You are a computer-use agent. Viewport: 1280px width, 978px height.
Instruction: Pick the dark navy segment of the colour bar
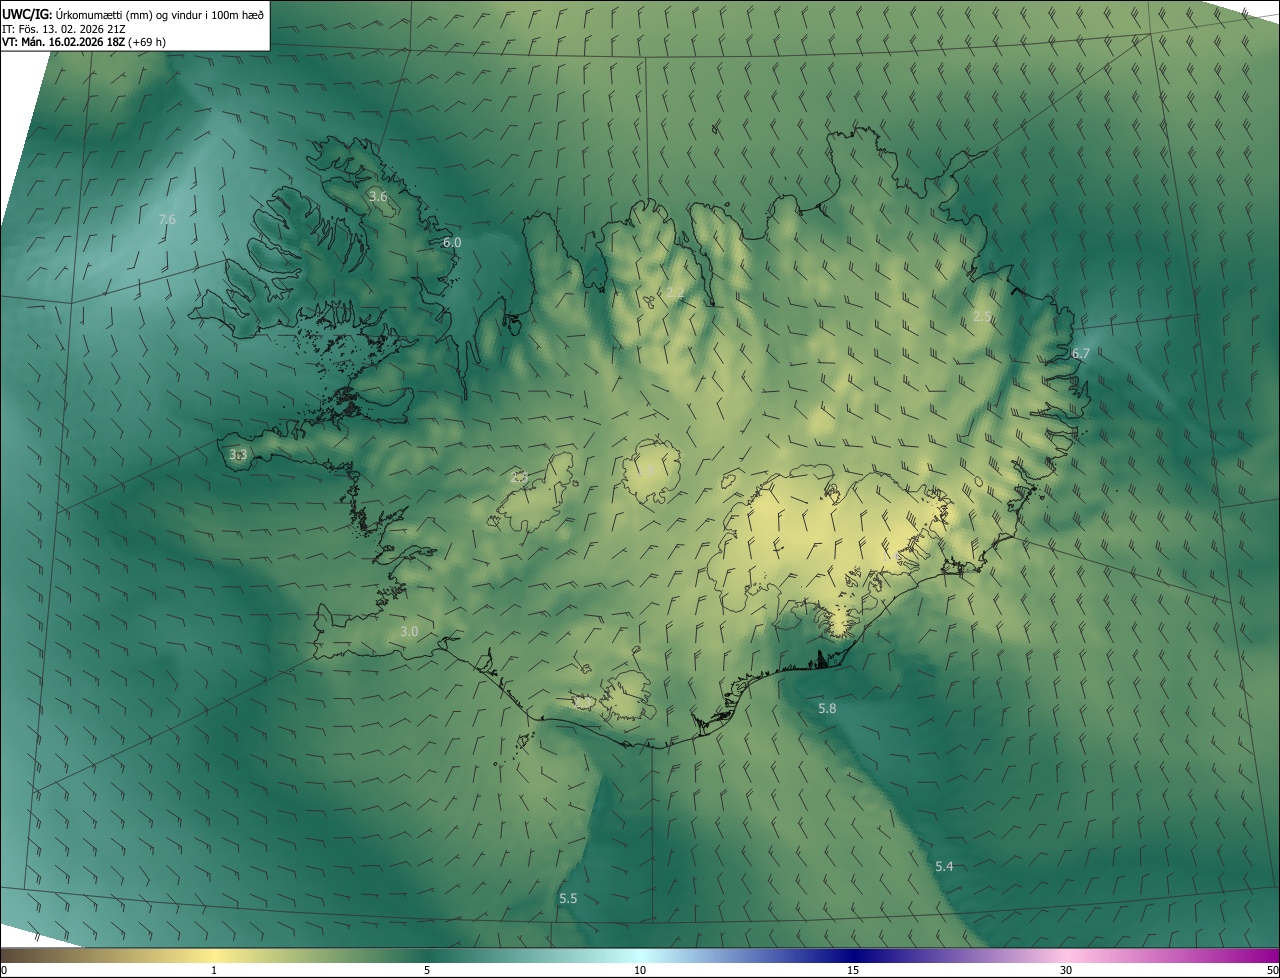pos(853,955)
